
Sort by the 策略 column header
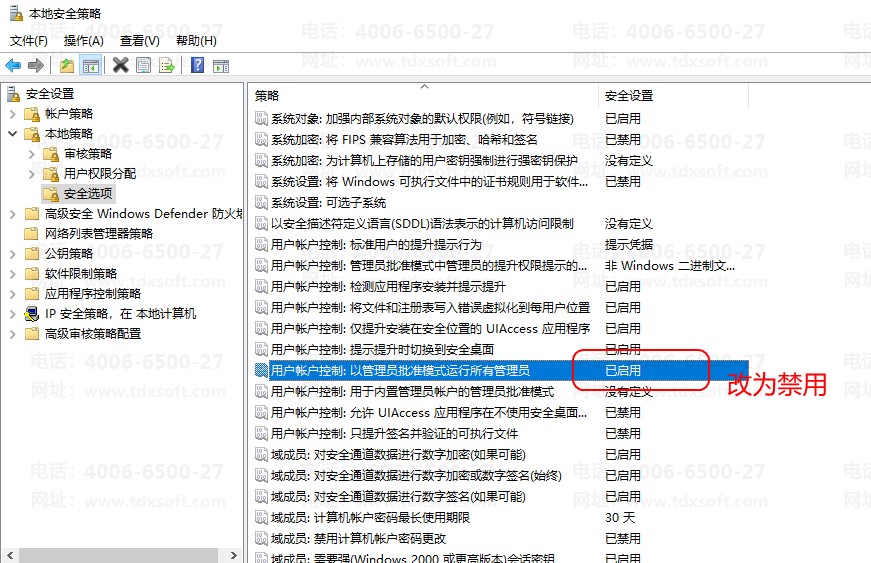coord(267,96)
